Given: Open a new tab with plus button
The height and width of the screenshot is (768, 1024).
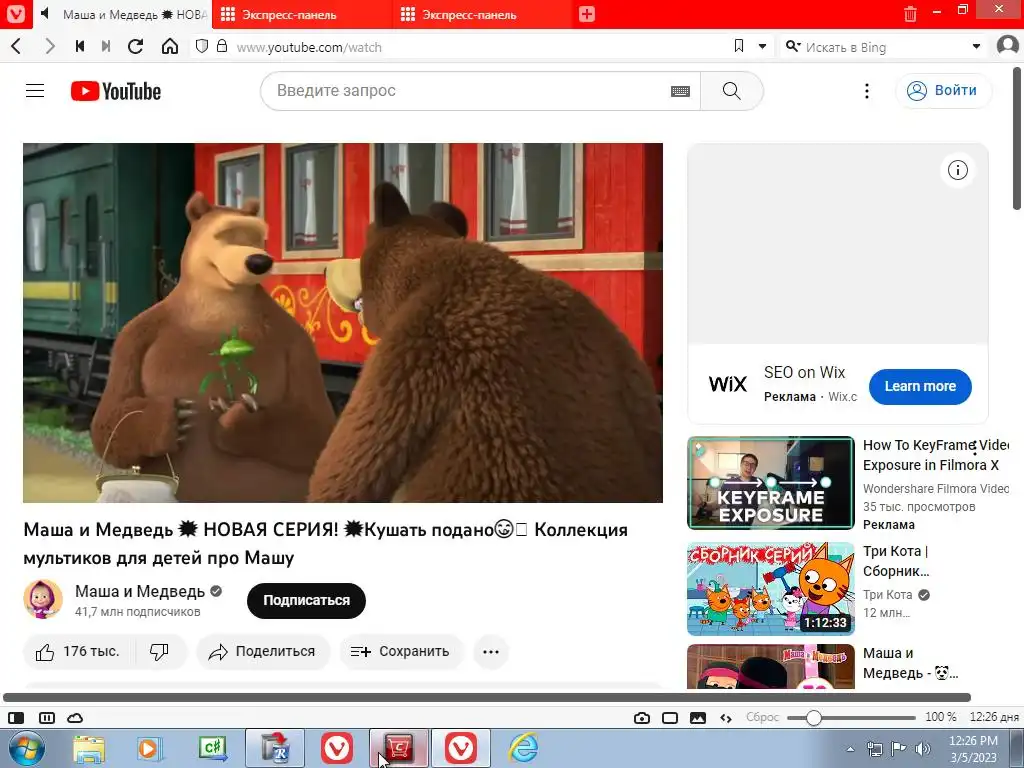Looking at the screenshot, I should click(x=586, y=14).
